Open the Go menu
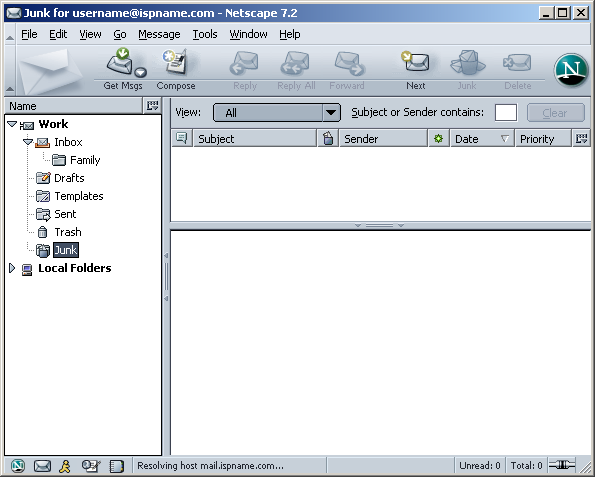 (120, 34)
